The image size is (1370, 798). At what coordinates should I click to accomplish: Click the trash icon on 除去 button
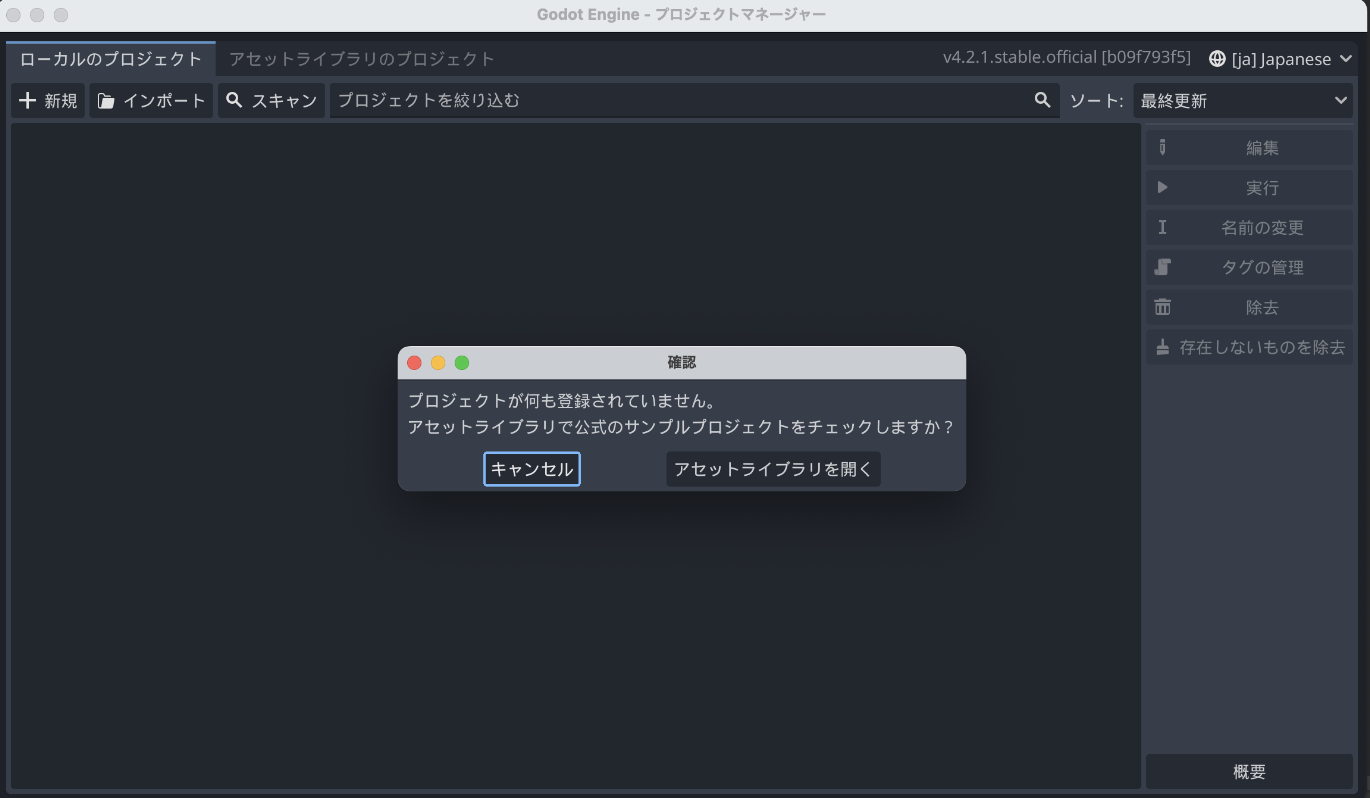(x=1162, y=307)
